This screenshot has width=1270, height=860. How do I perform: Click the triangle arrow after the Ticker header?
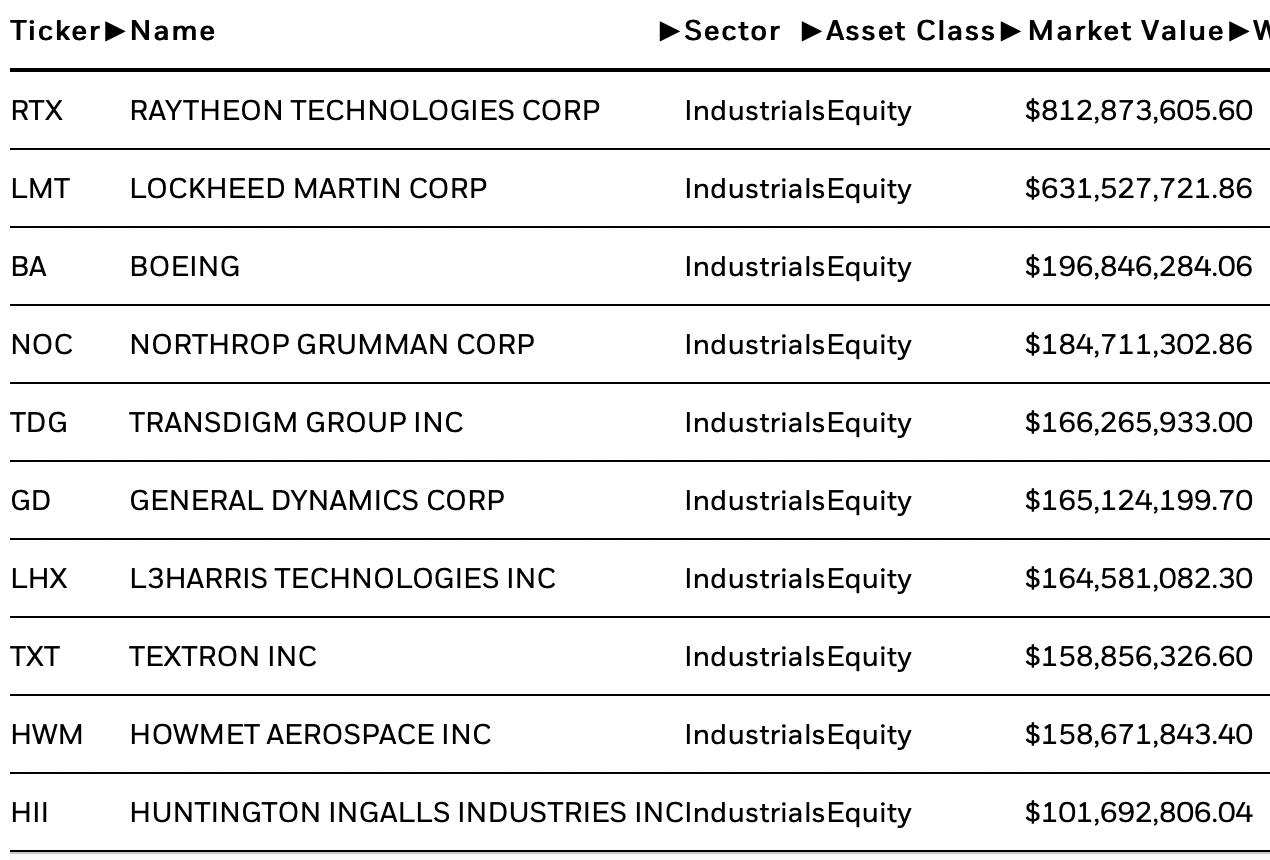[x=116, y=31]
